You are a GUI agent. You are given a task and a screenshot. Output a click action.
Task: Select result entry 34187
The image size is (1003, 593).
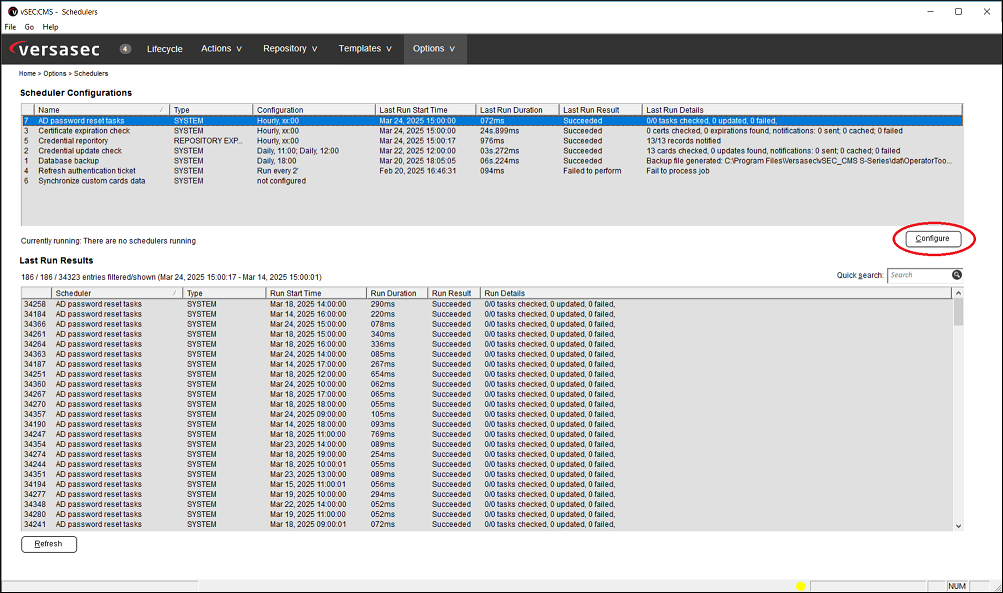click(487, 364)
